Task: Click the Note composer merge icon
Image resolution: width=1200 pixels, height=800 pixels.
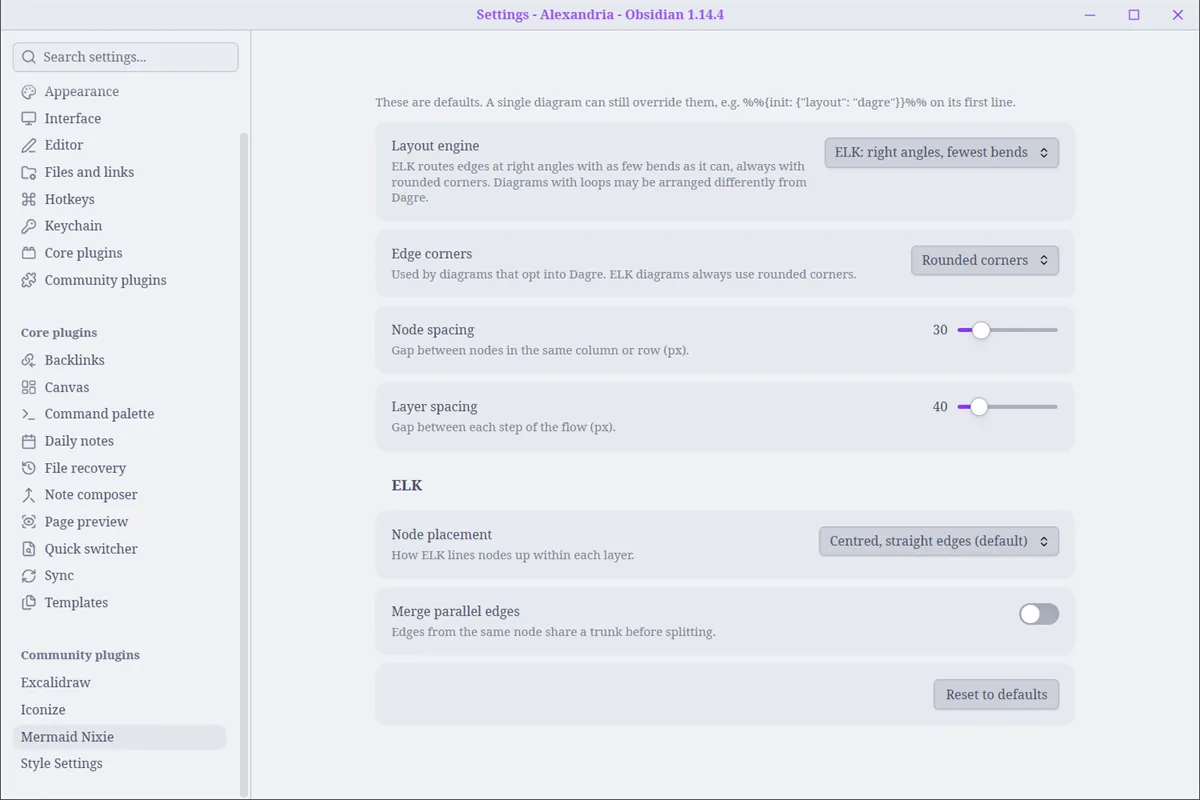Action: (29, 496)
